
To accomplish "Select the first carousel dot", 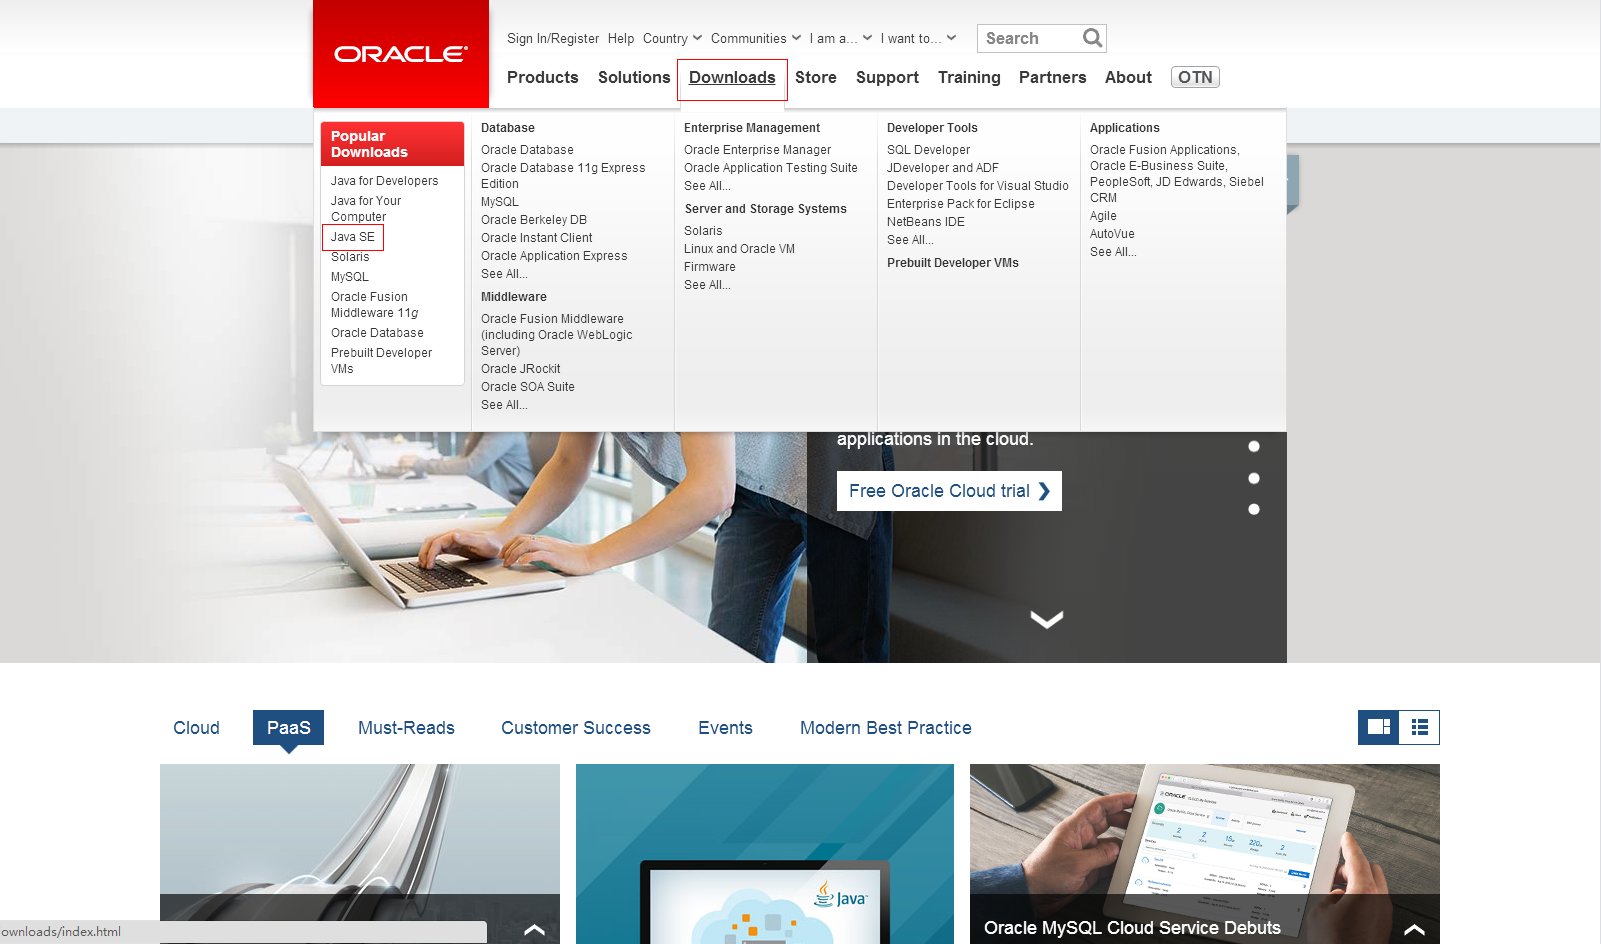I will coord(1254,446).
